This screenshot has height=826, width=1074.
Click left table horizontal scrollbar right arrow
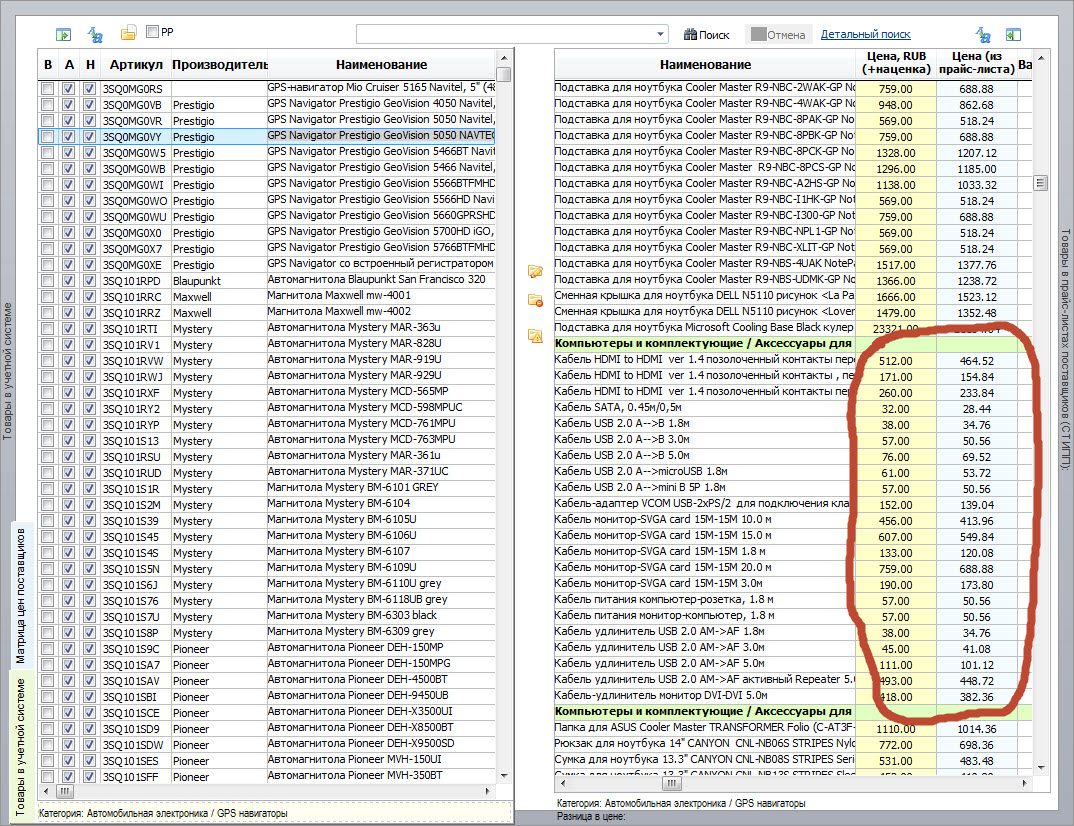(x=488, y=791)
